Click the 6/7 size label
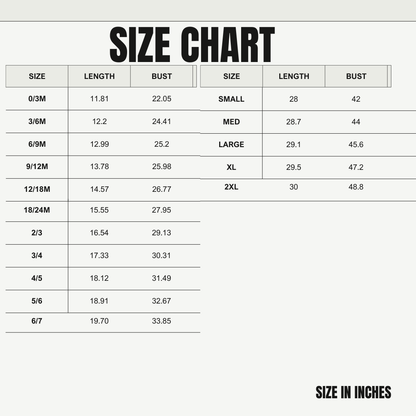The width and height of the screenshot is (416, 416). tap(37, 321)
